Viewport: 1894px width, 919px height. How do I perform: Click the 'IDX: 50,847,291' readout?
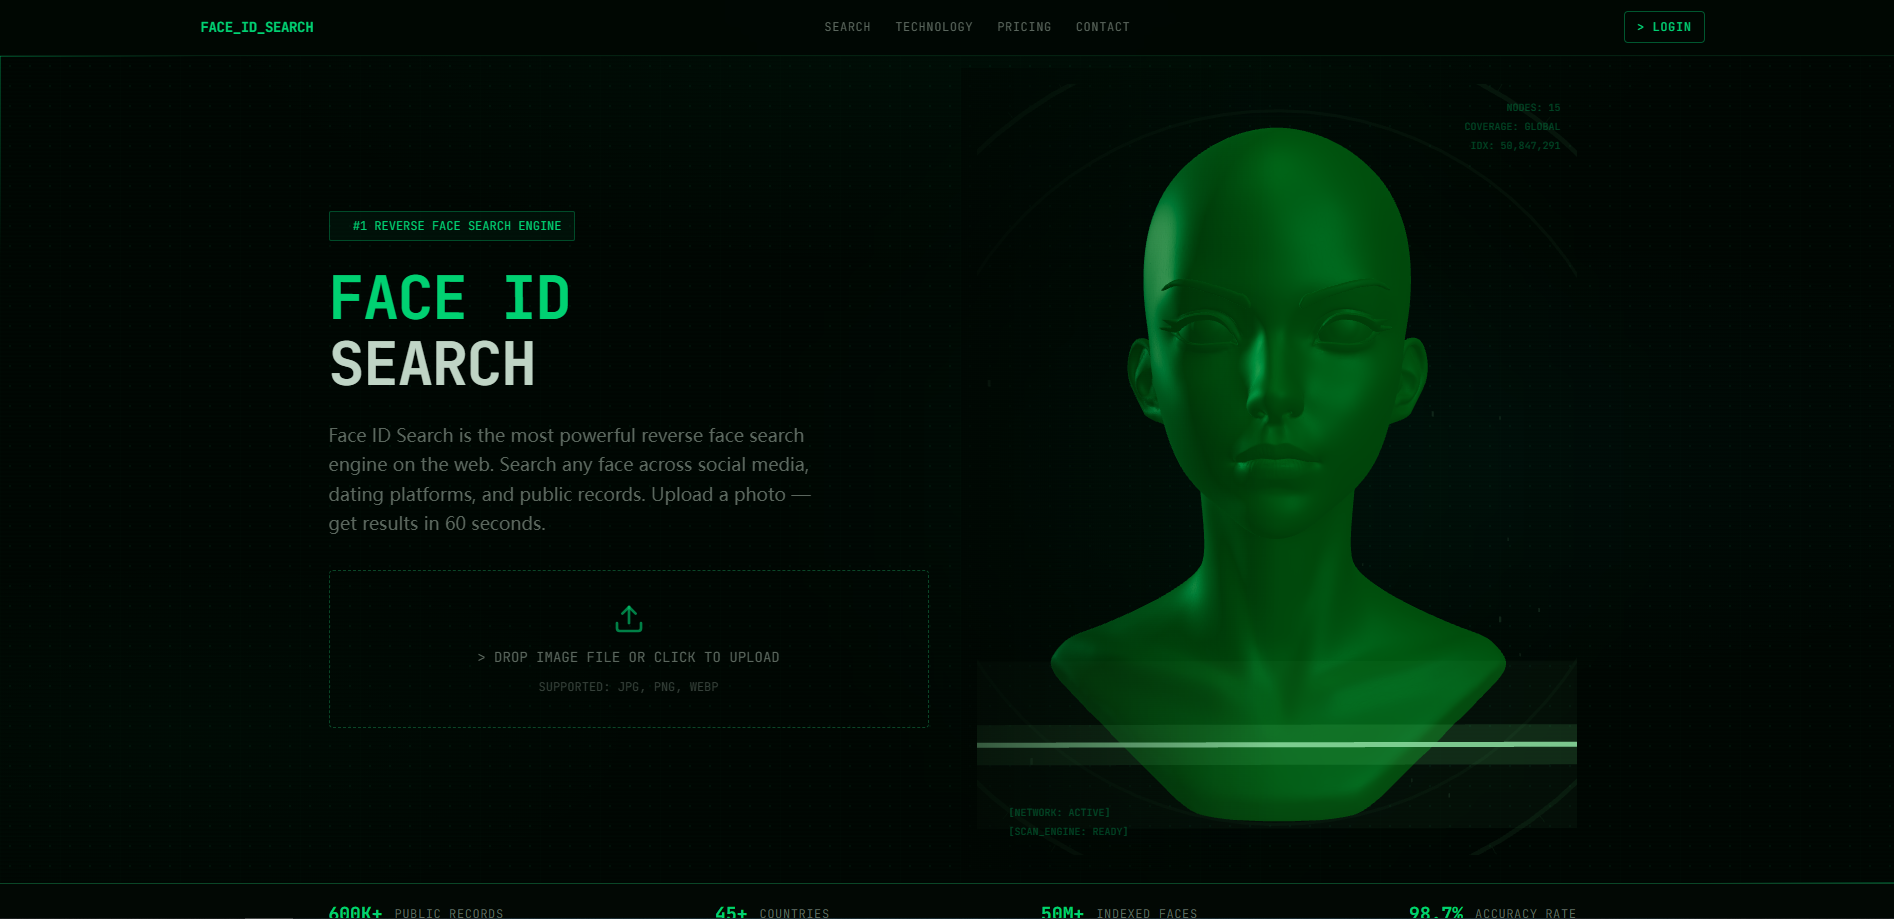pyautogui.click(x=1515, y=146)
